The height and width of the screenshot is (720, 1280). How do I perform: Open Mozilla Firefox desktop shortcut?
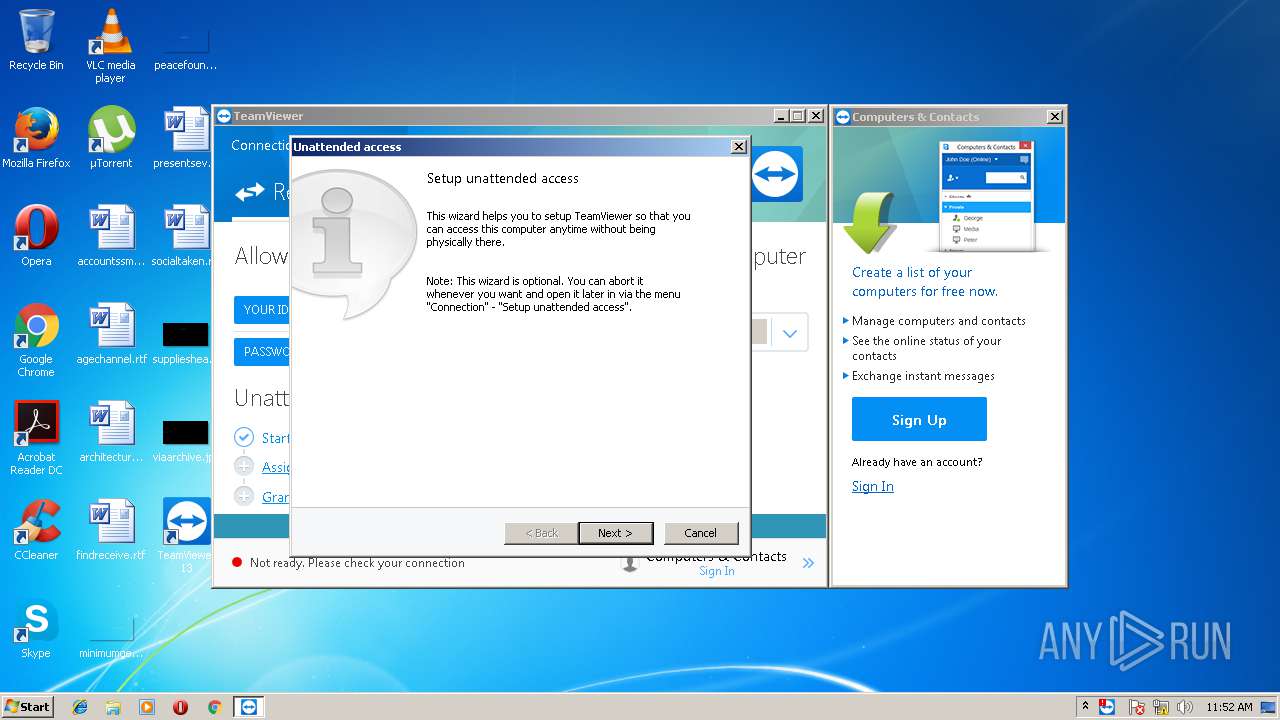tap(36, 138)
